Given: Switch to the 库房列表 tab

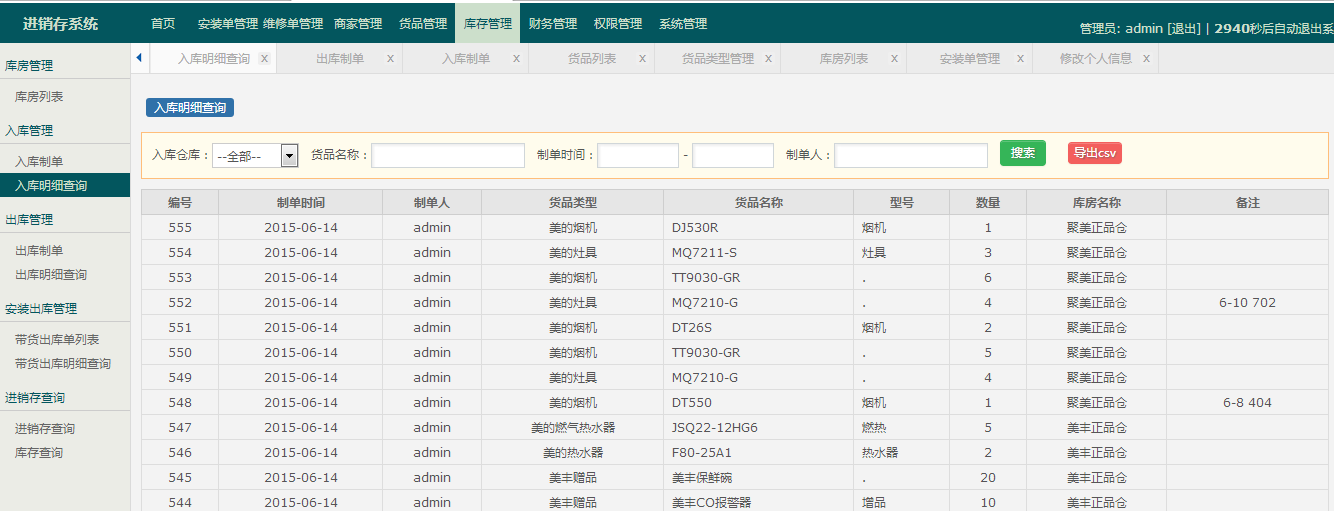Looking at the screenshot, I should pyautogui.click(x=844, y=59).
